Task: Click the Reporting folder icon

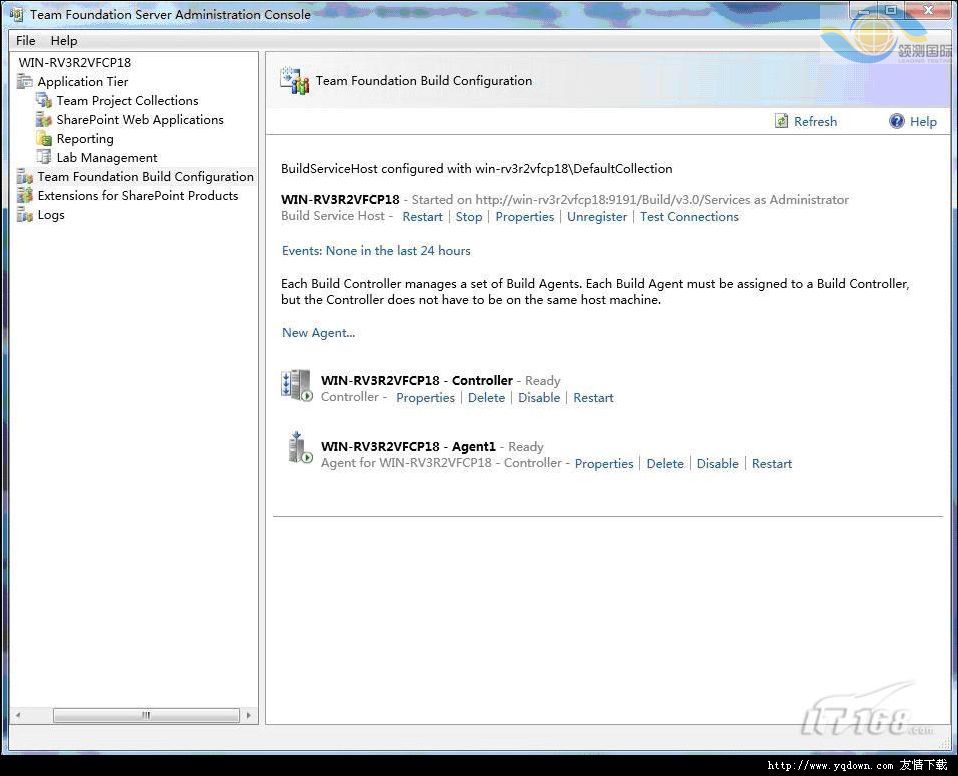Action: click(x=44, y=139)
